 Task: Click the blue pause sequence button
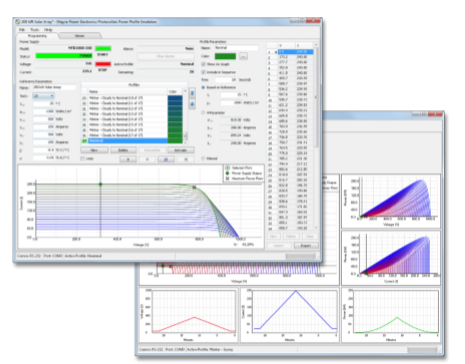point(166,159)
